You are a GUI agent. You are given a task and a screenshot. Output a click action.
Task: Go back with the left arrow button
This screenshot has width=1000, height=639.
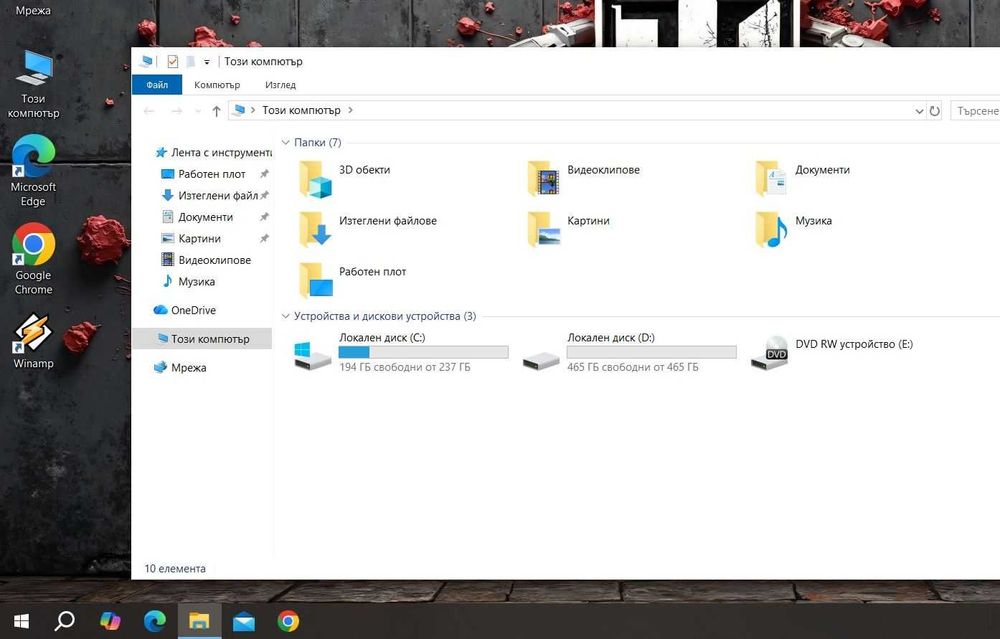click(x=149, y=111)
